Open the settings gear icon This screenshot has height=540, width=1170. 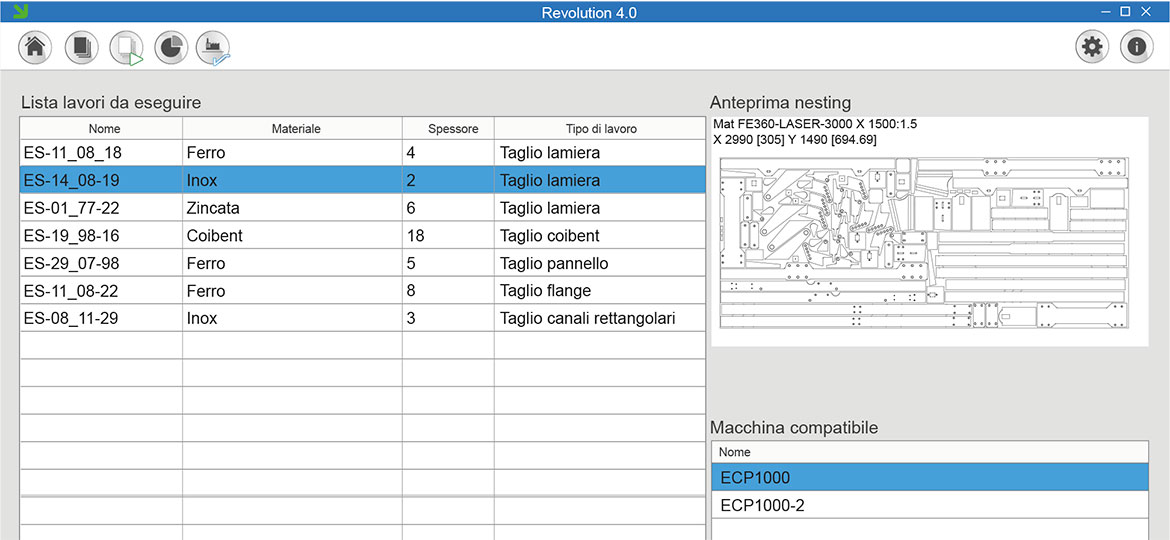[1092, 48]
